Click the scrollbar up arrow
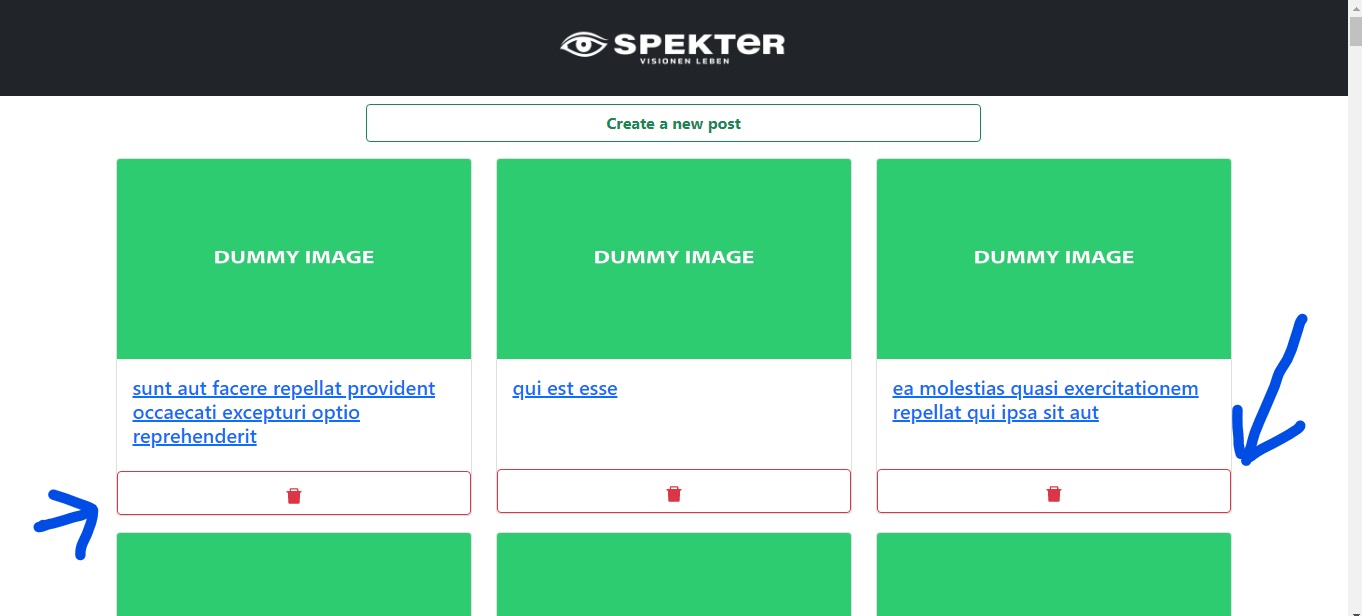The height and width of the screenshot is (616, 1362). 1355,8
